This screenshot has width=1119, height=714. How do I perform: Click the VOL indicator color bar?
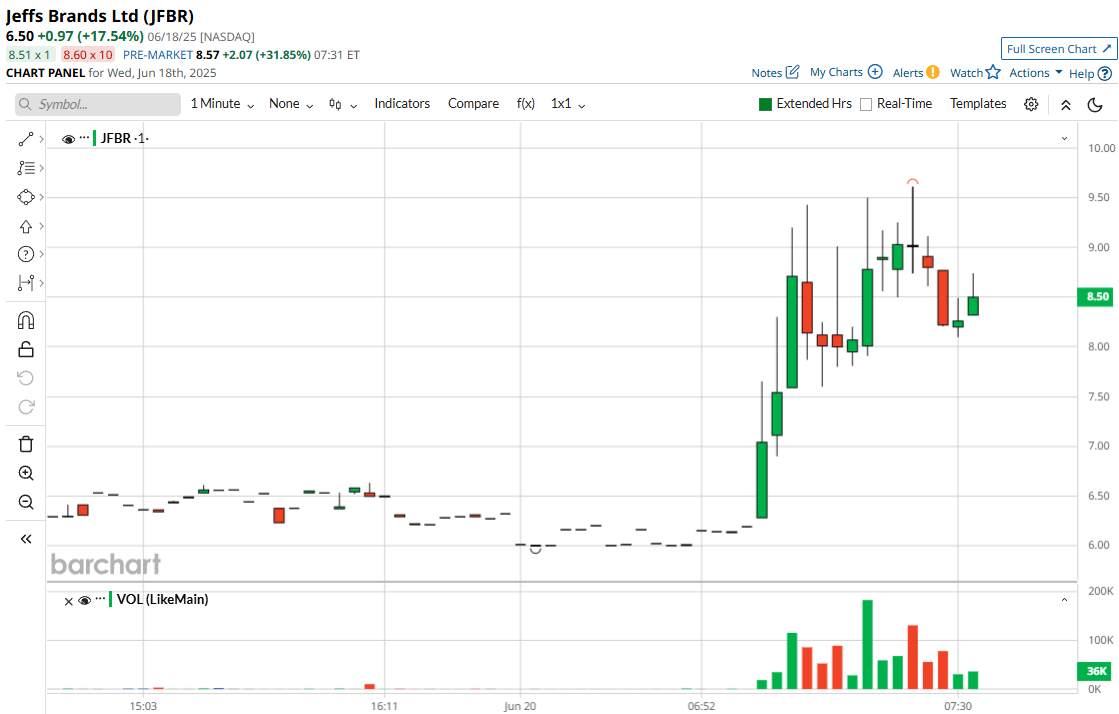[x=110, y=599]
